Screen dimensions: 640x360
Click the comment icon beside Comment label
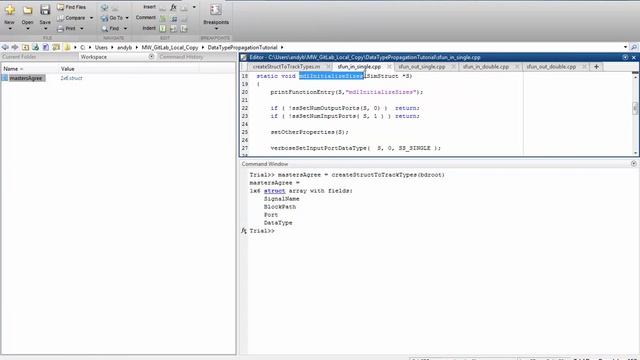coord(163,18)
